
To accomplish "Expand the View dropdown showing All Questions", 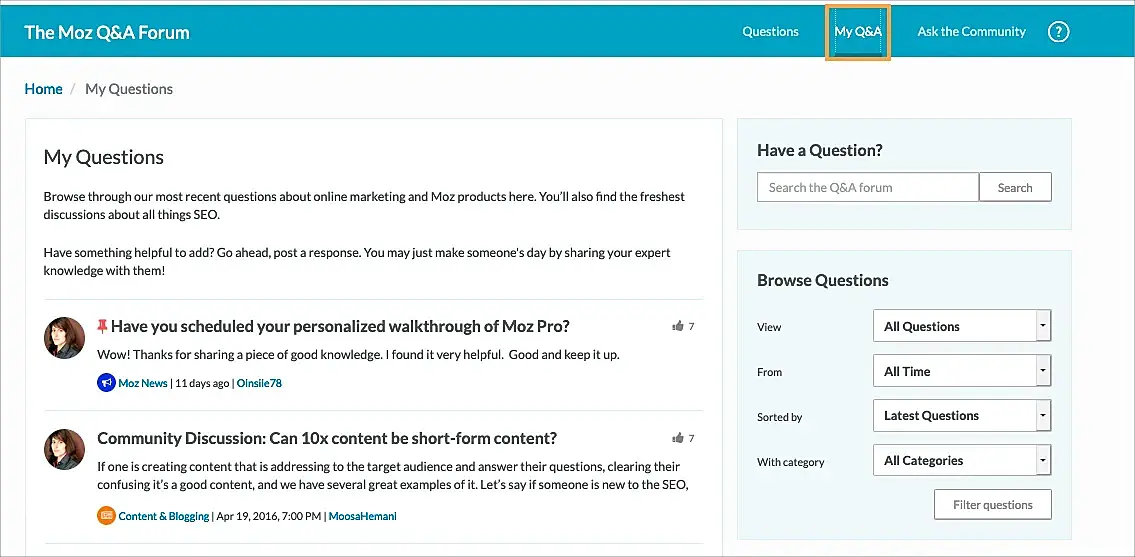I will tap(961, 326).
